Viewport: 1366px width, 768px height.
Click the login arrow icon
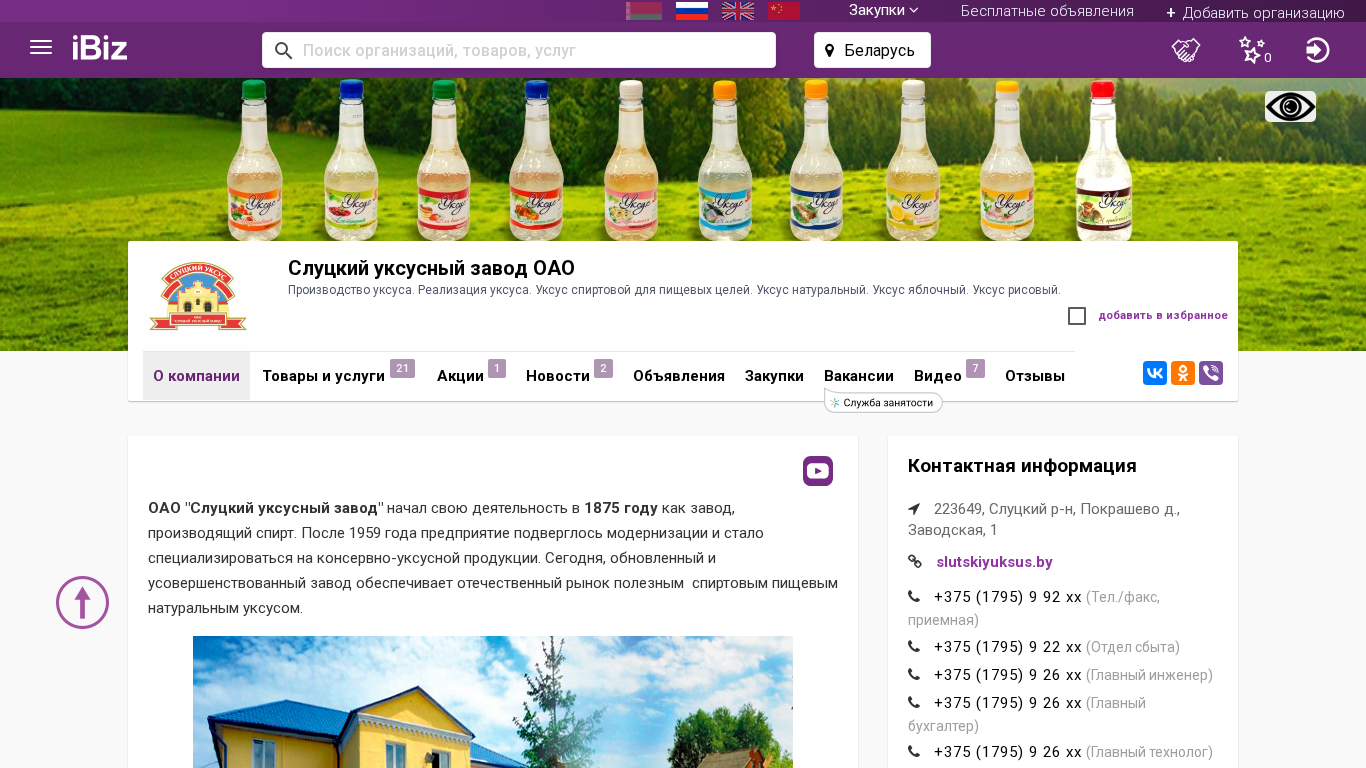(x=1318, y=50)
